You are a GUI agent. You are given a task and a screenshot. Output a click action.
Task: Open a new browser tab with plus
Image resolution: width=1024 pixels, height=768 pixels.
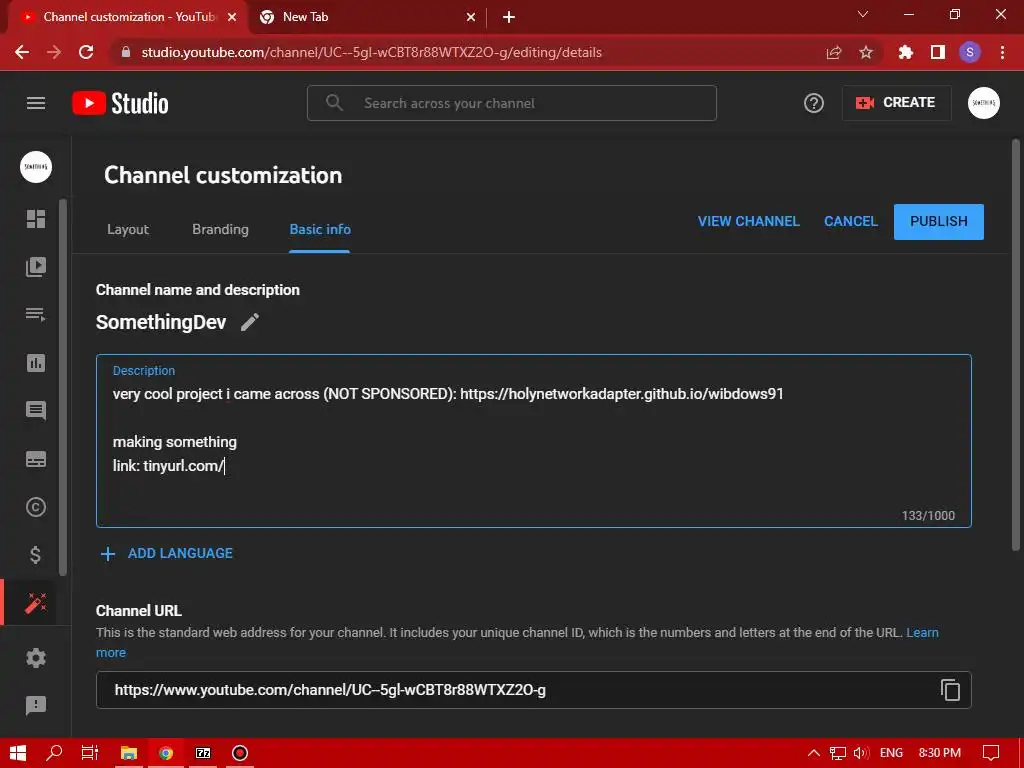click(509, 17)
